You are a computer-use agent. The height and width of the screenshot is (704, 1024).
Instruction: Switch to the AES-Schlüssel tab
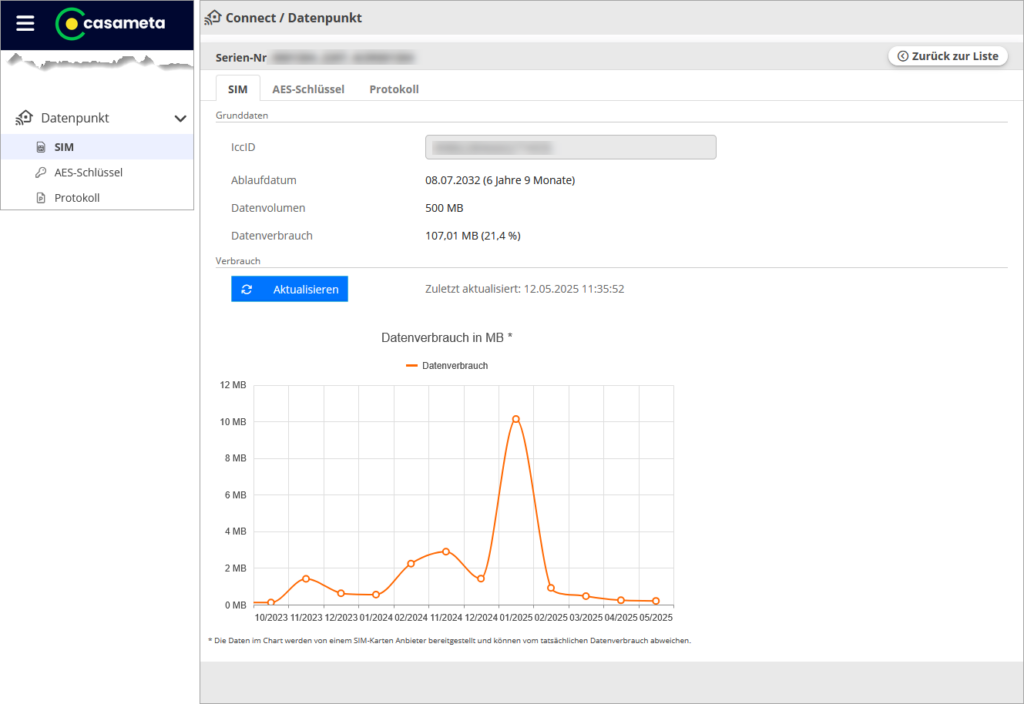pyautogui.click(x=308, y=89)
